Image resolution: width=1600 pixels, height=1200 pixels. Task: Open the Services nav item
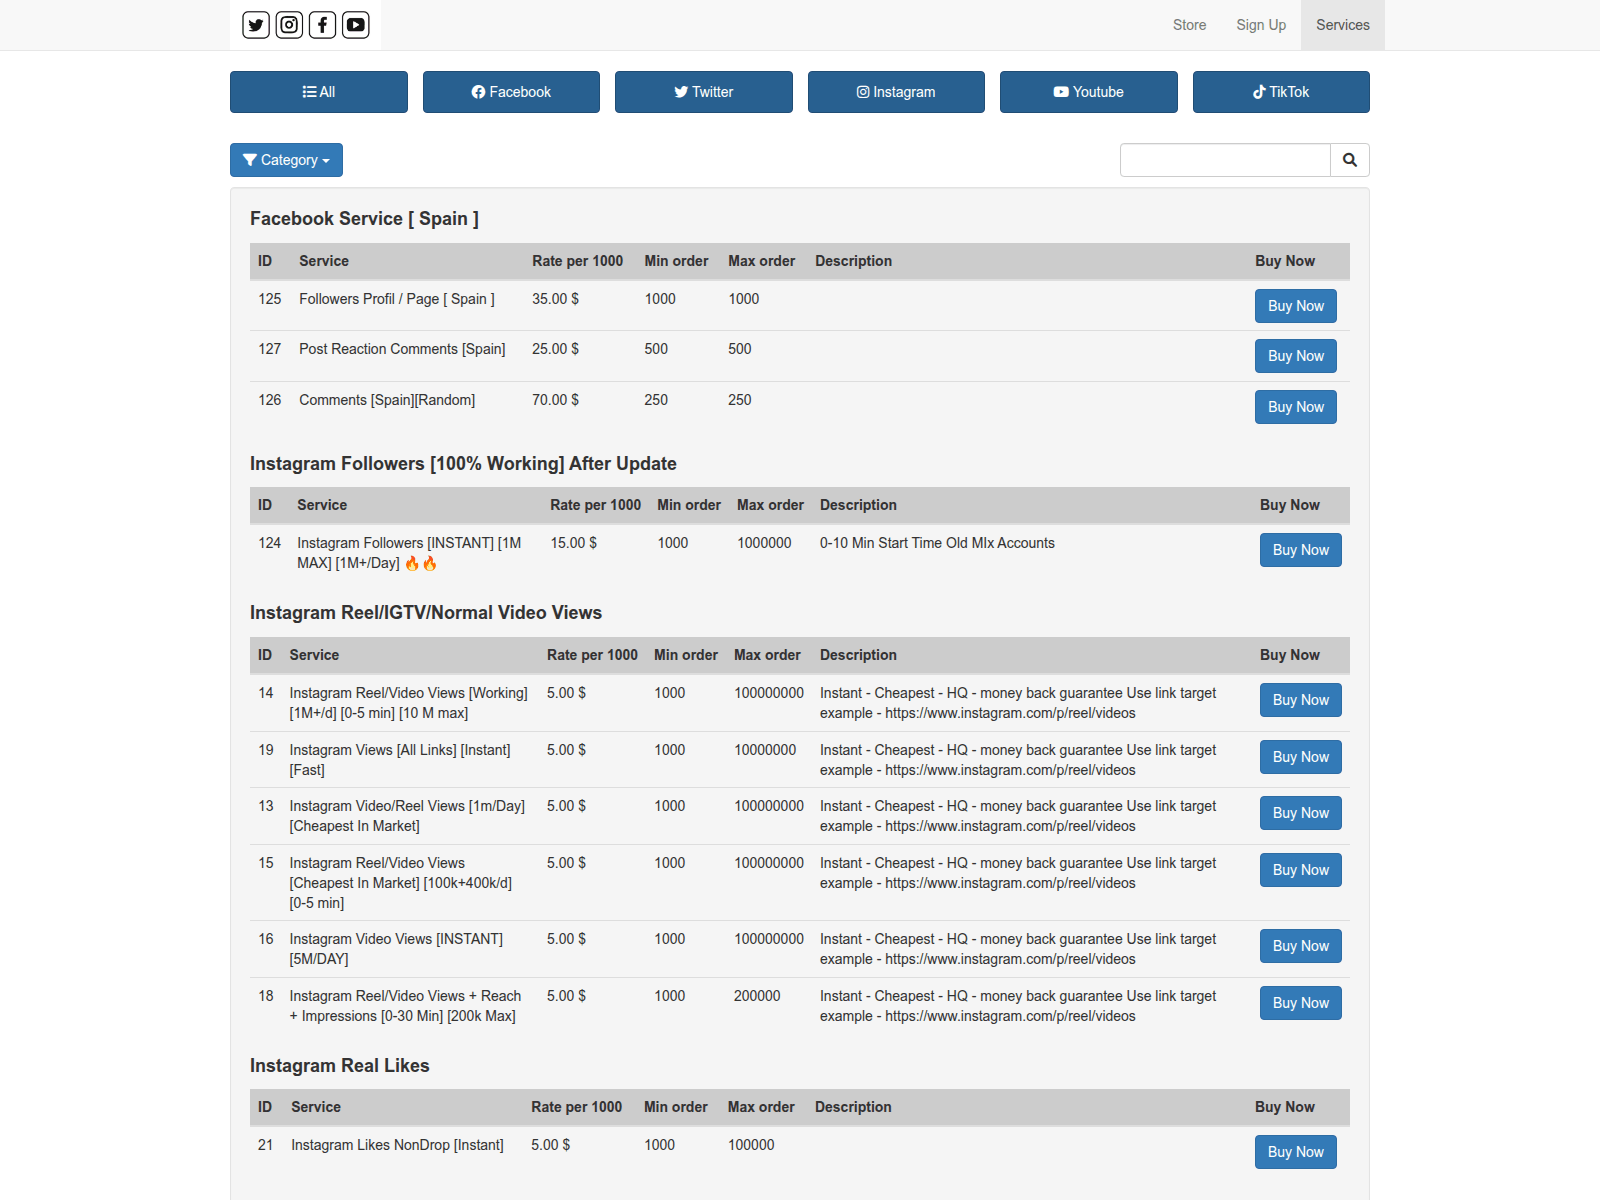[1343, 25]
